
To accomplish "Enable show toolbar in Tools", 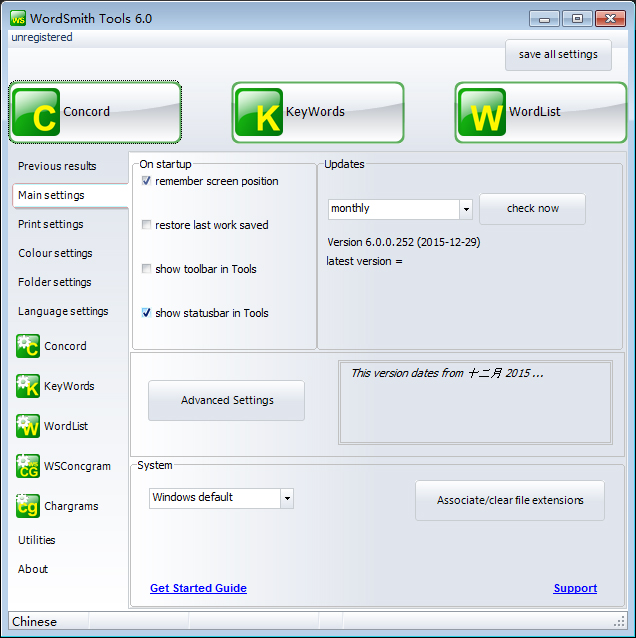I will coord(146,269).
